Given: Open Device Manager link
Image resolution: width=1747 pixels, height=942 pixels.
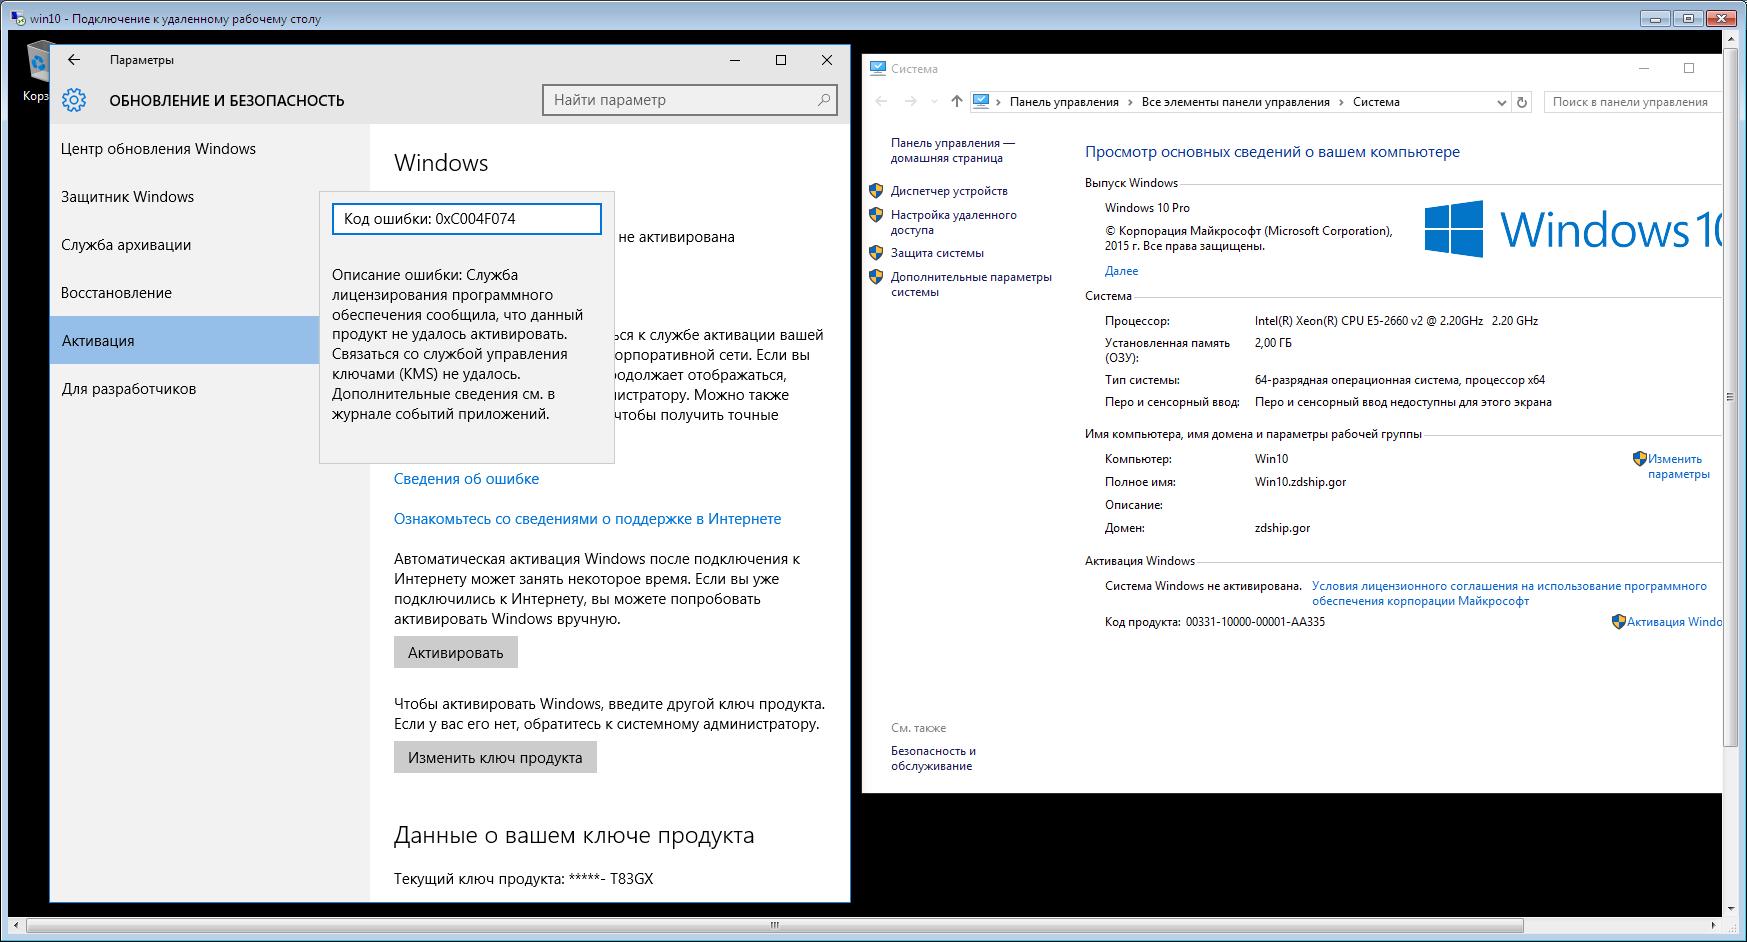Looking at the screenshot, I should point(949,190).
